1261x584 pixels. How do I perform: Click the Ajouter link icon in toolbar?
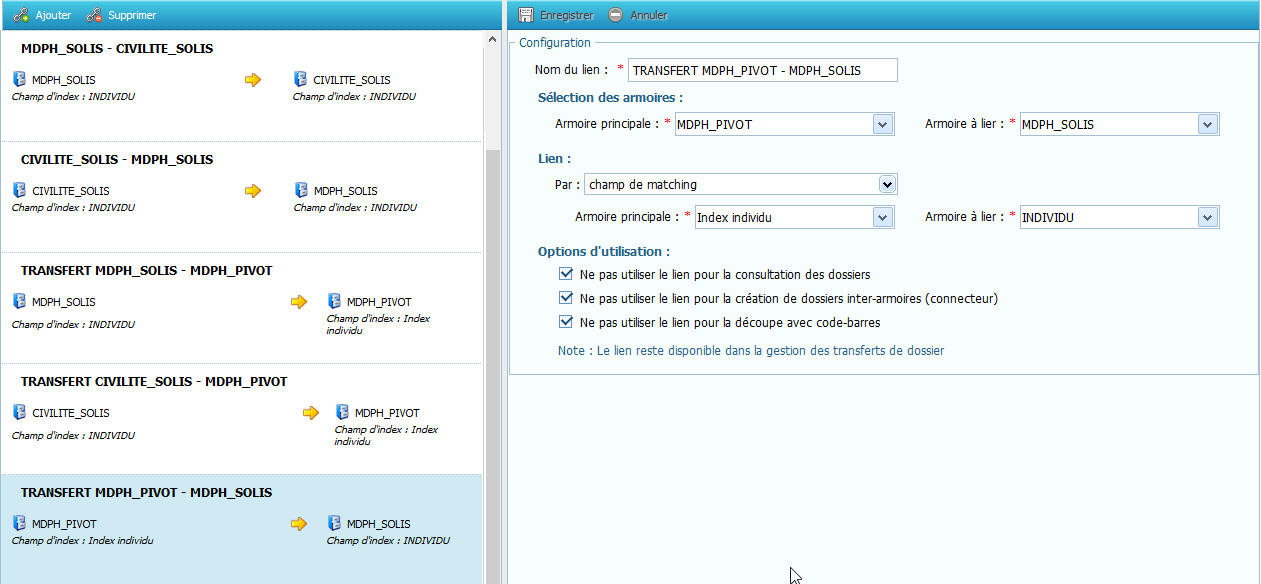click(x=21, y=15)
